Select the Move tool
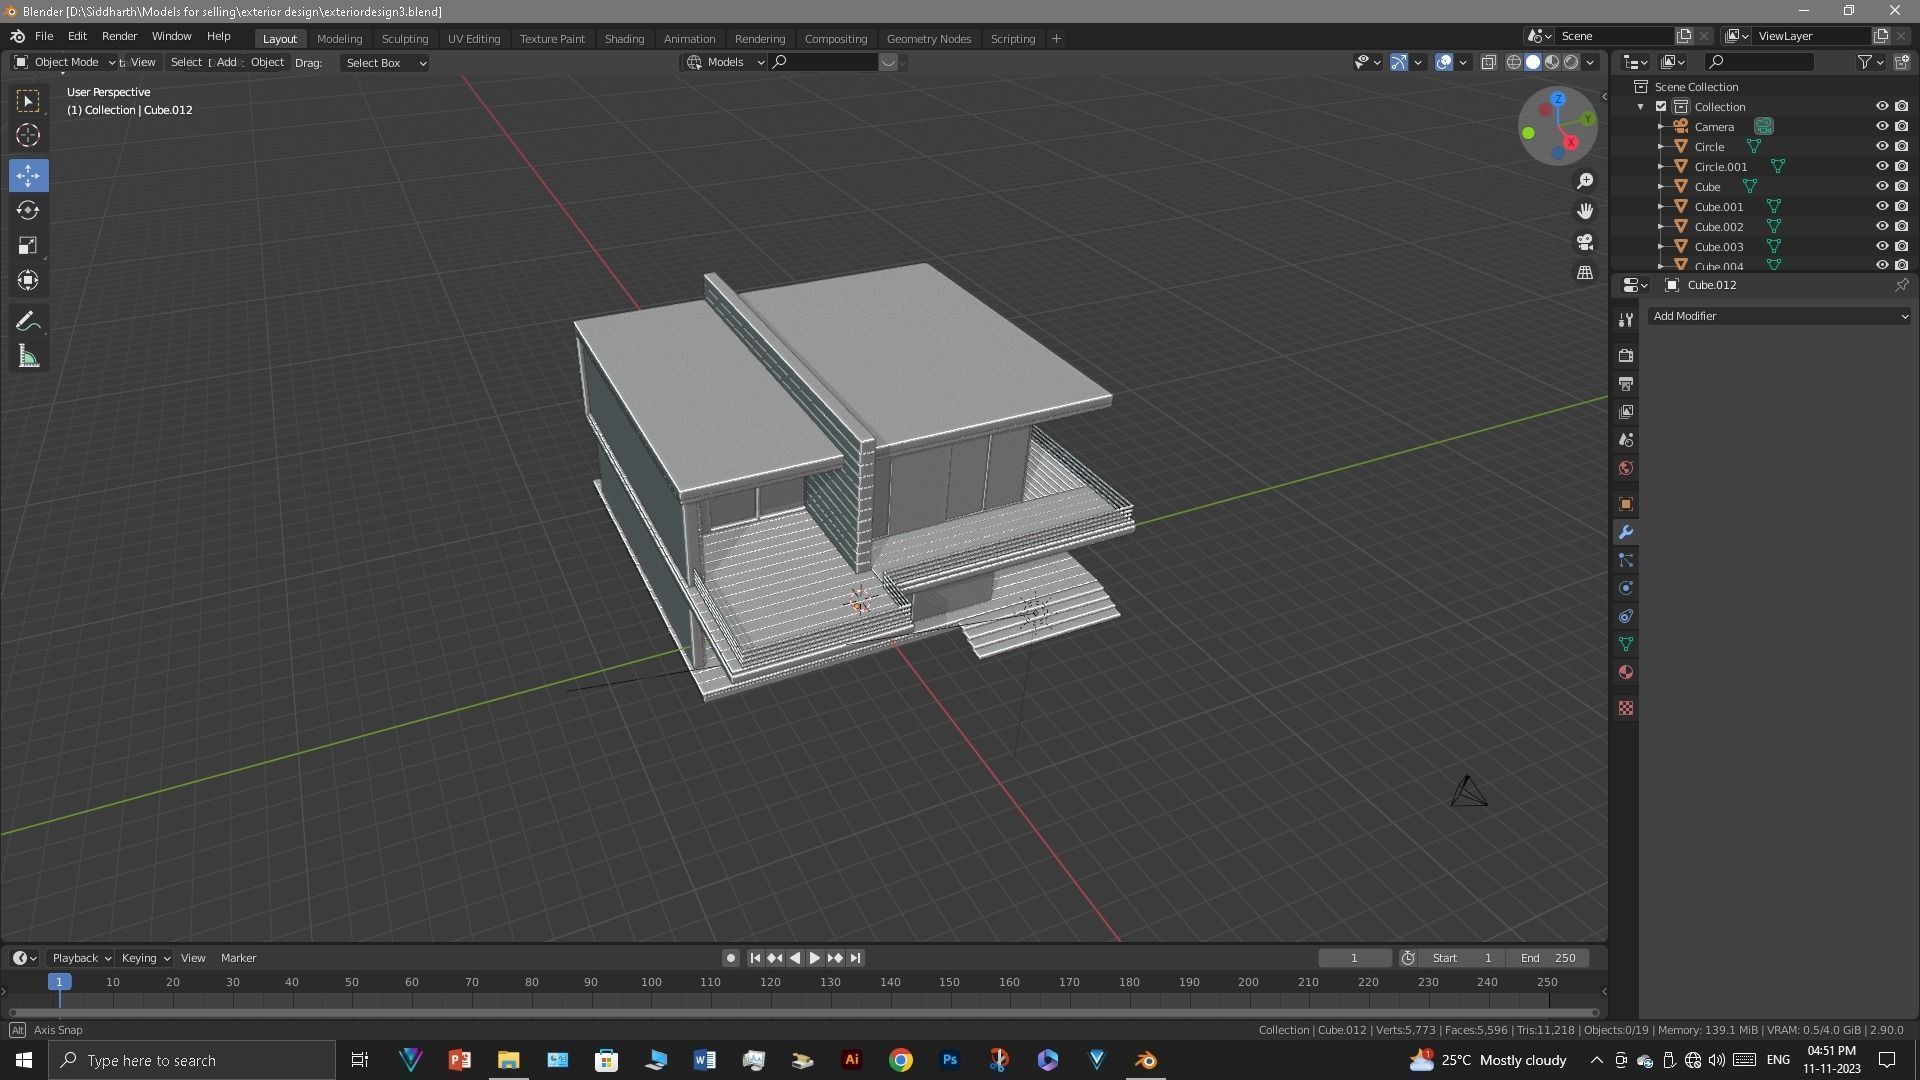Viewport: 1920px width, 1080px height. point(28,175)
